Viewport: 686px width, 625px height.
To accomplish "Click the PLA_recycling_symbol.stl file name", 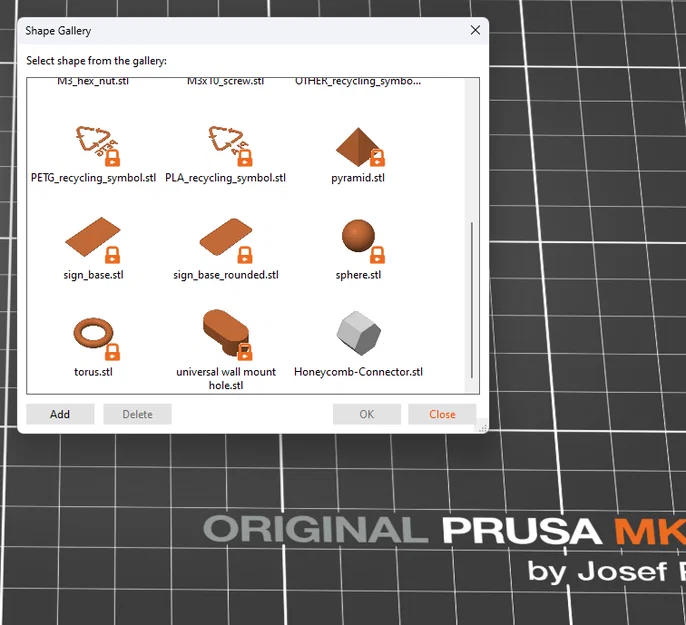I will point(225,178).
